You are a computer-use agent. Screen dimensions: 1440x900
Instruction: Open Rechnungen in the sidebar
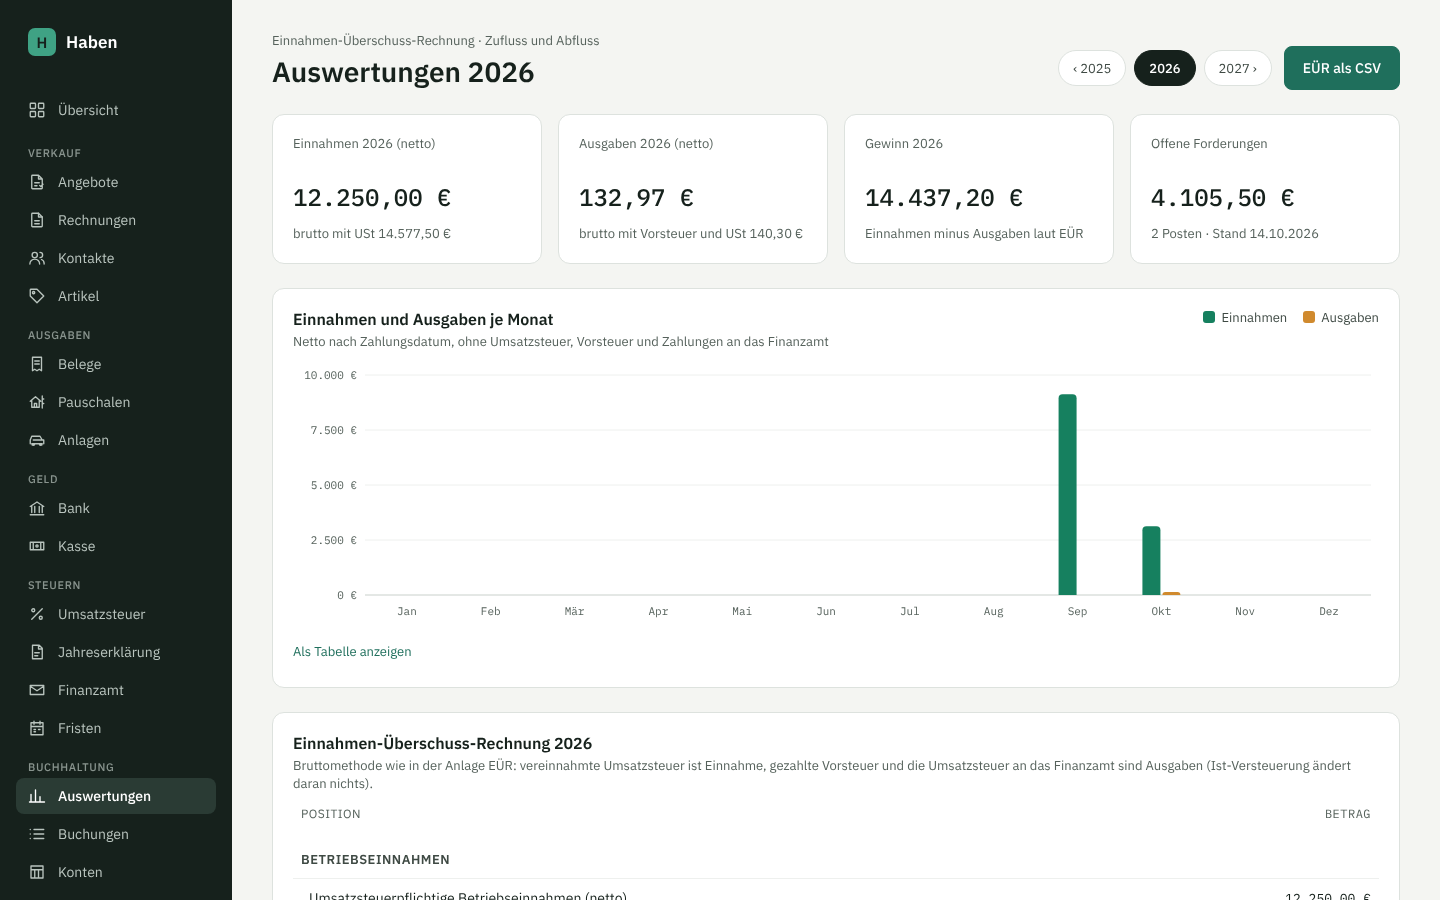[x=116, y=220]
